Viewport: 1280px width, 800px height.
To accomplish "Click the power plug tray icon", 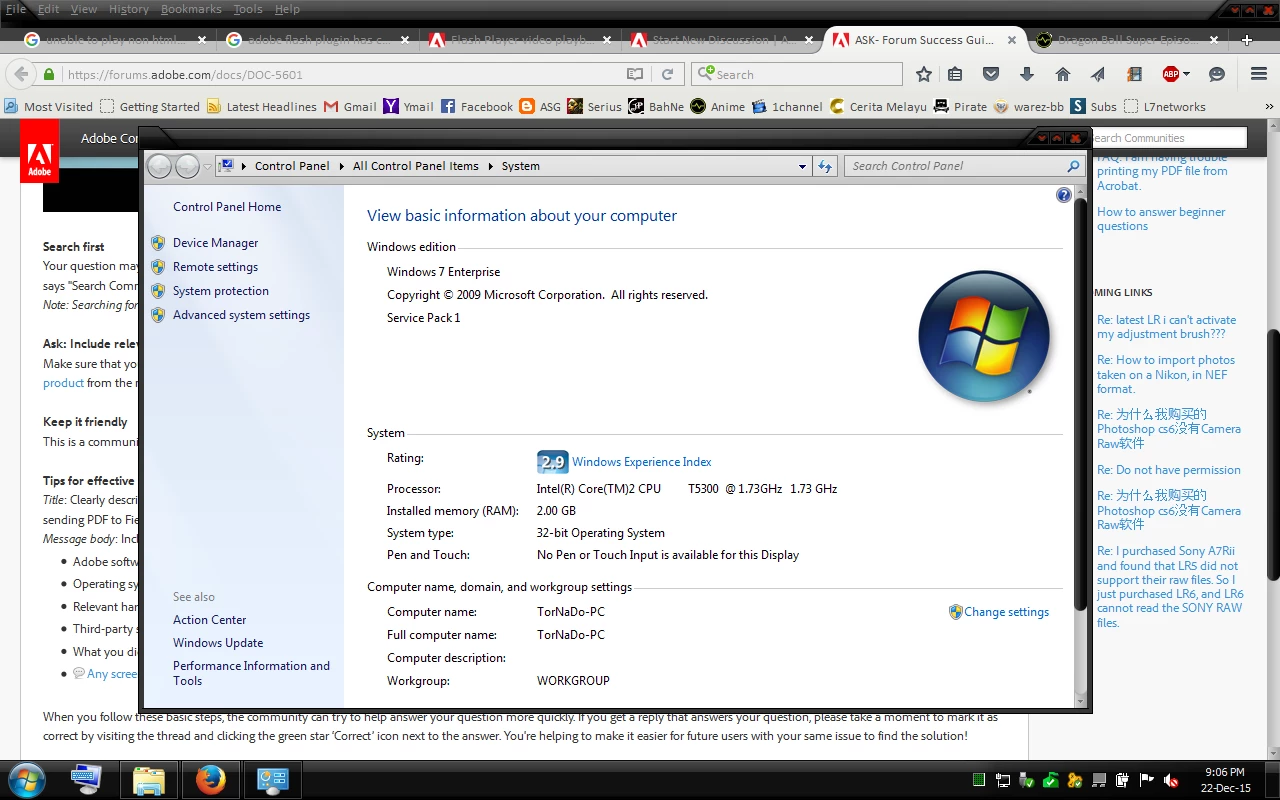I will tap(1123, 780).
